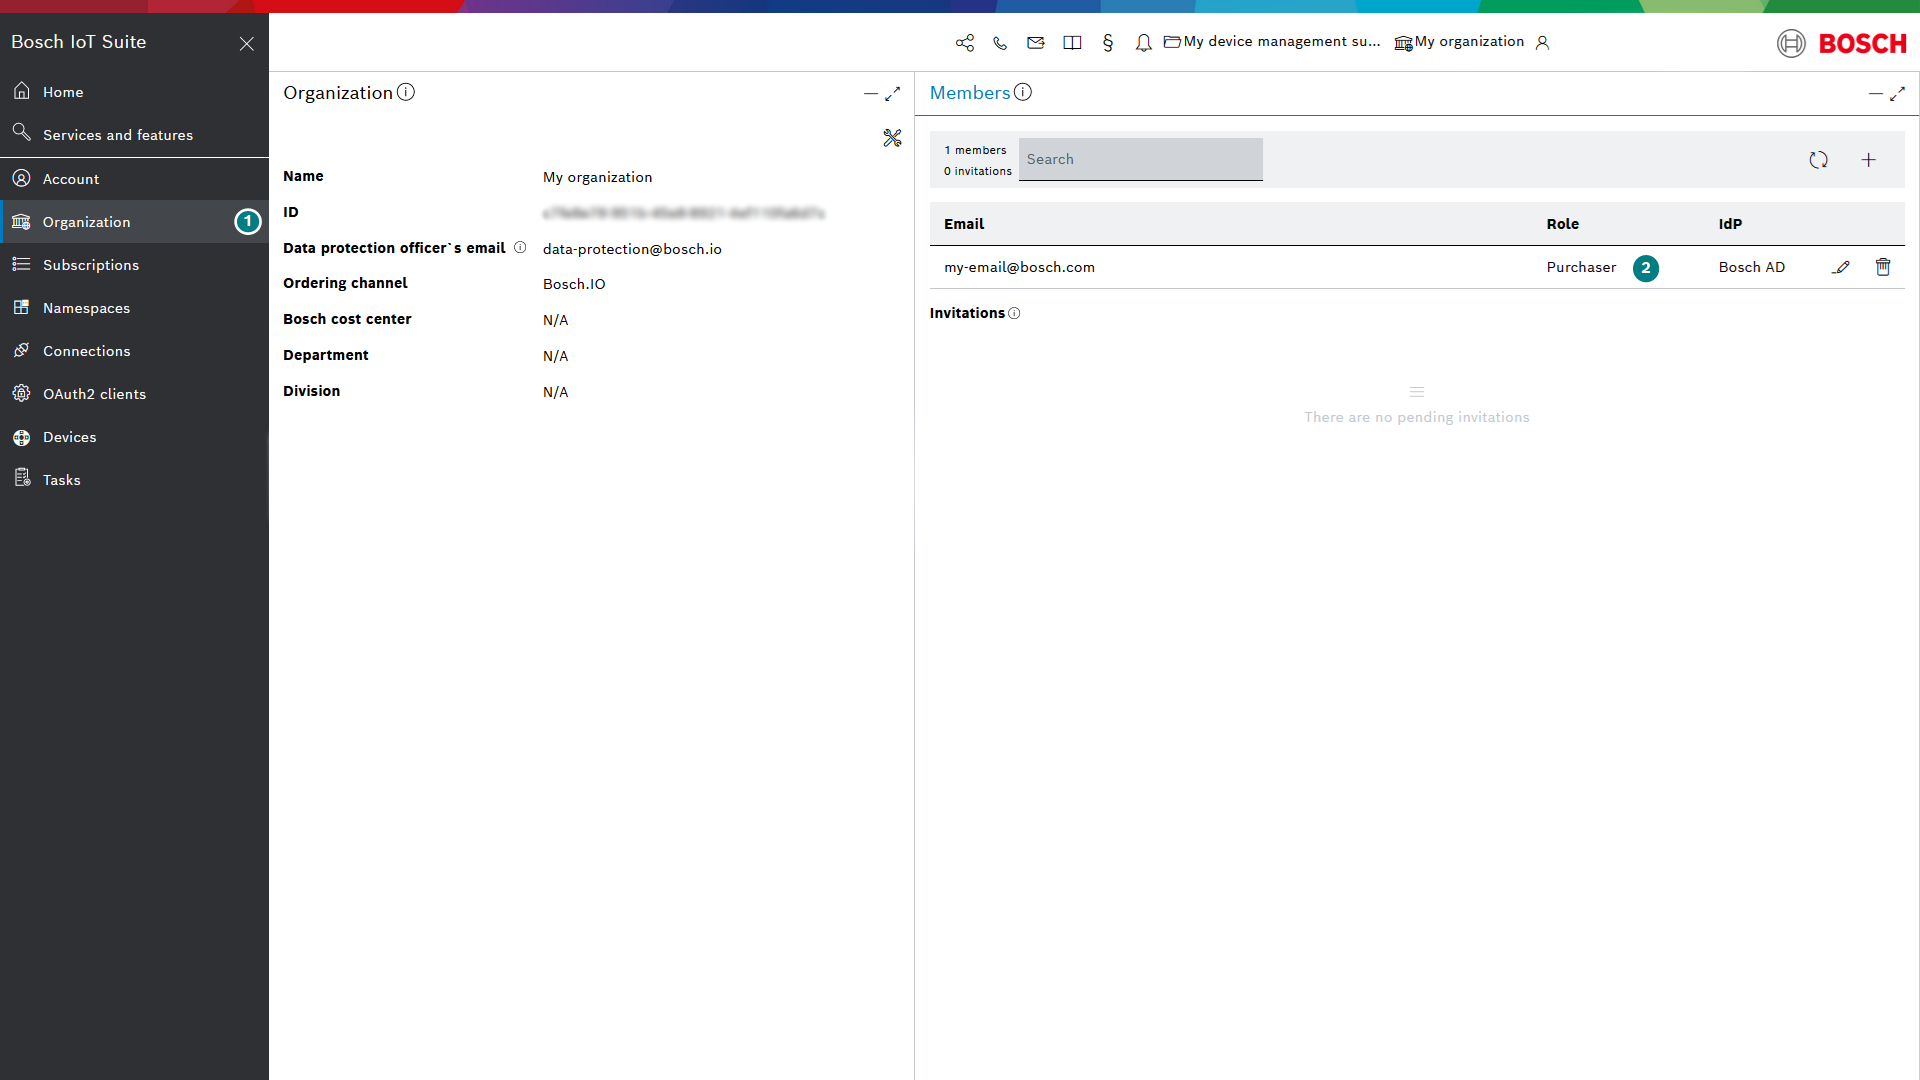This screenshot has height=1080, width=1920.
Task: Sort by Email column header
Action: pos(964,224)
